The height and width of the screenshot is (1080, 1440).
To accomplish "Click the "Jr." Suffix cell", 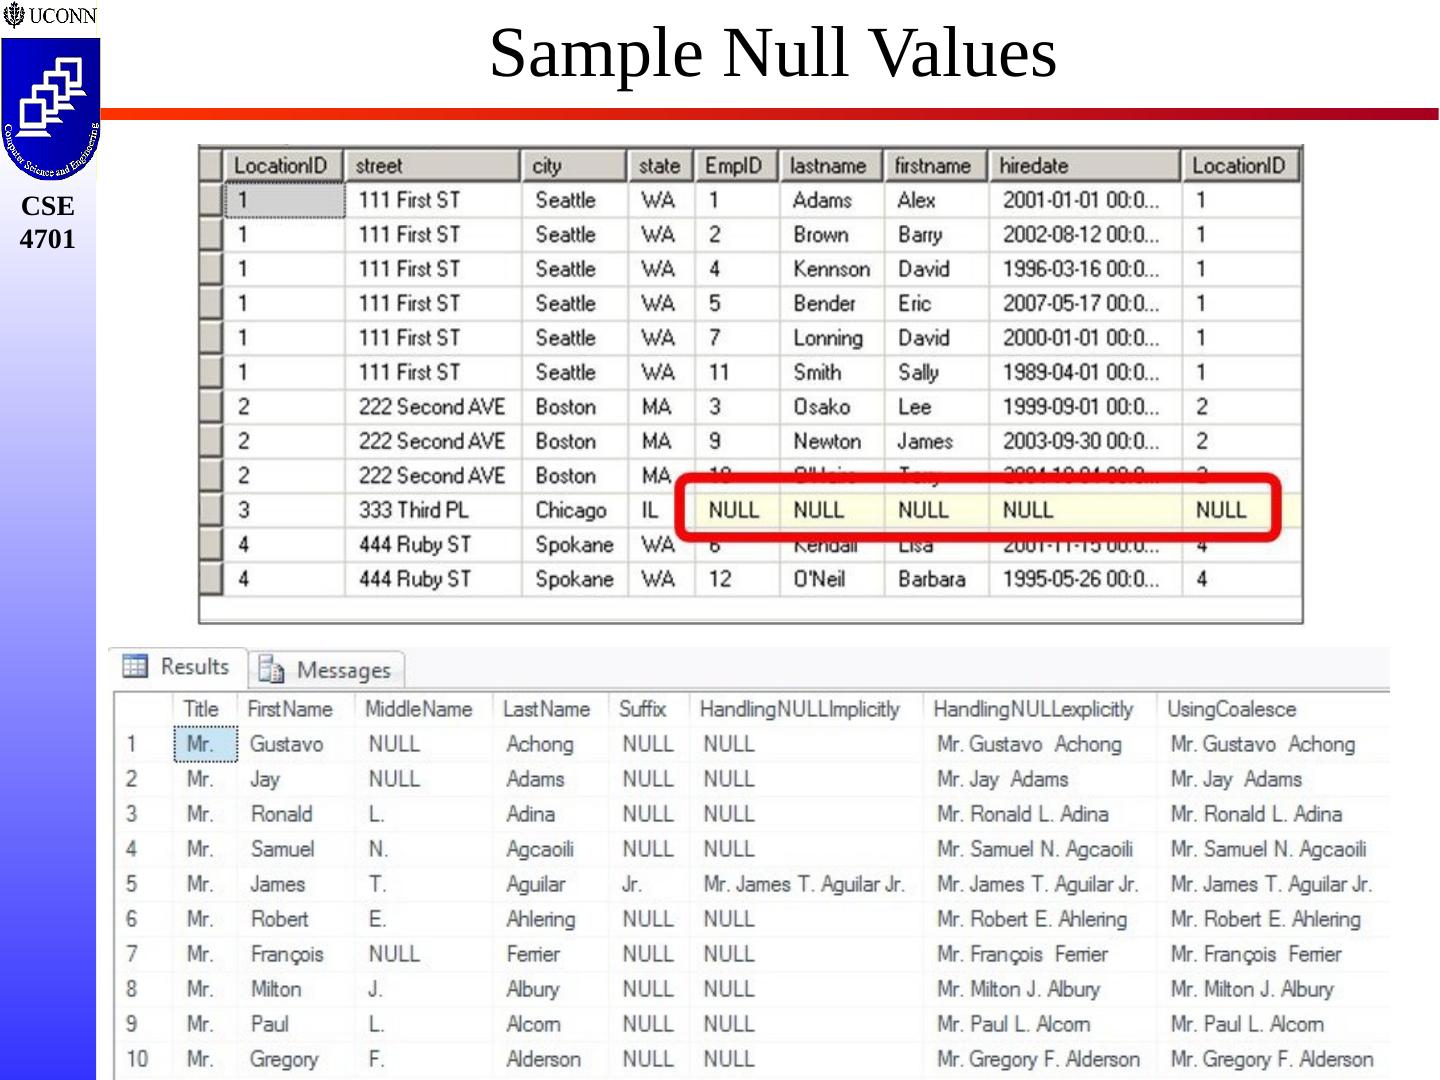I will pos(649,884).
